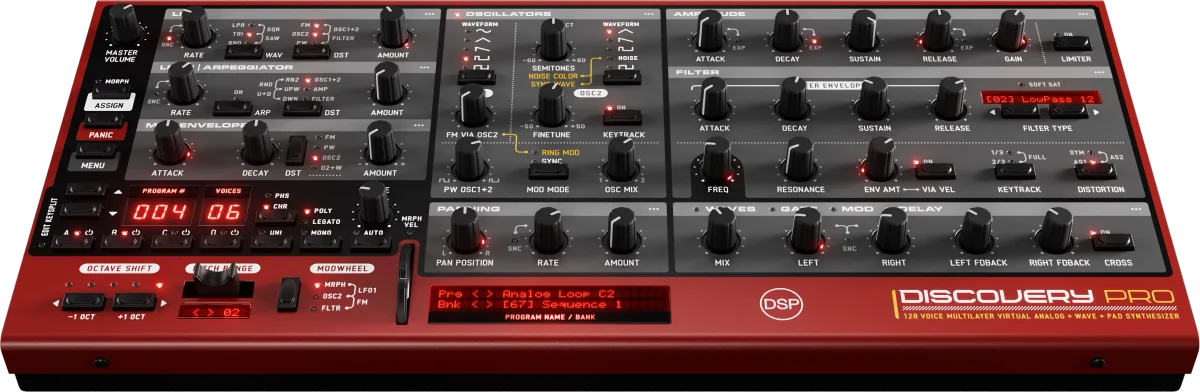Open the Bnk bank selector
Image resolution: width=1200 pixels, height=392 pixels.
tap(550, 306)
